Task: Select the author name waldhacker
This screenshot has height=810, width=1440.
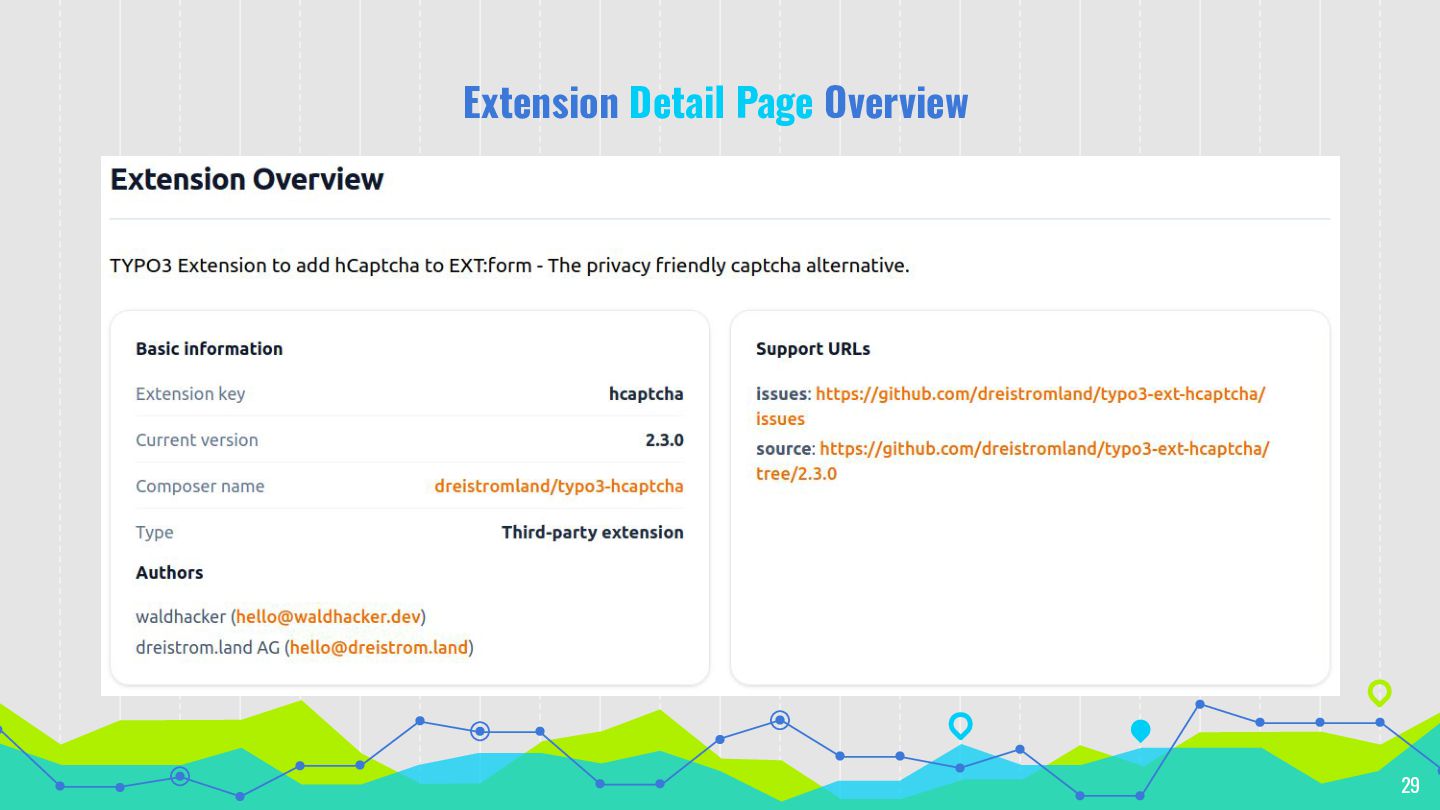Action: click(181, 617)
